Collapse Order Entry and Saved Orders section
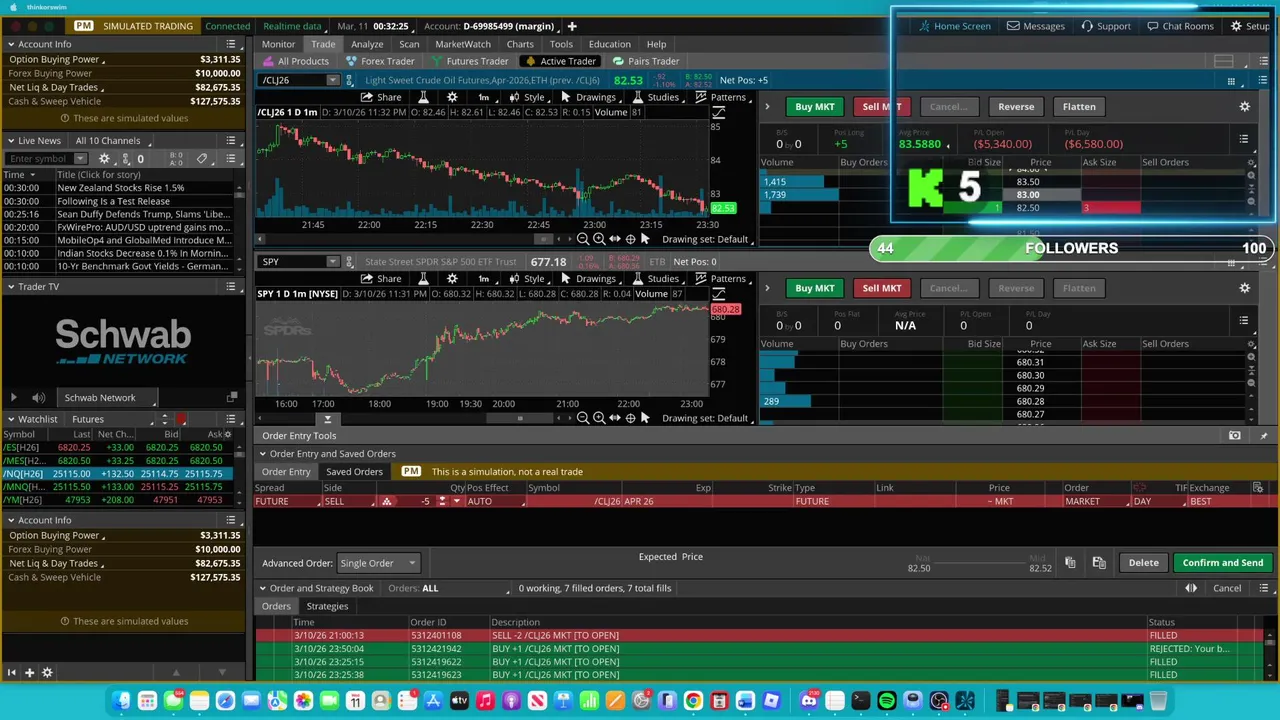 262,454
